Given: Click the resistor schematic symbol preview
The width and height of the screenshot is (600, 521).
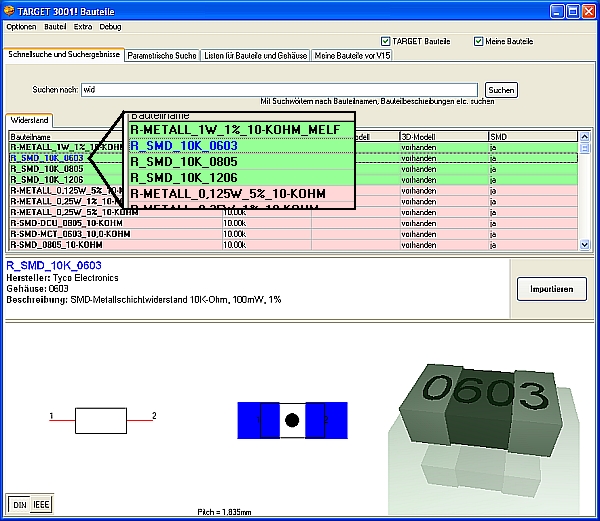Looking at the screenshot, I should coord(103,418).
